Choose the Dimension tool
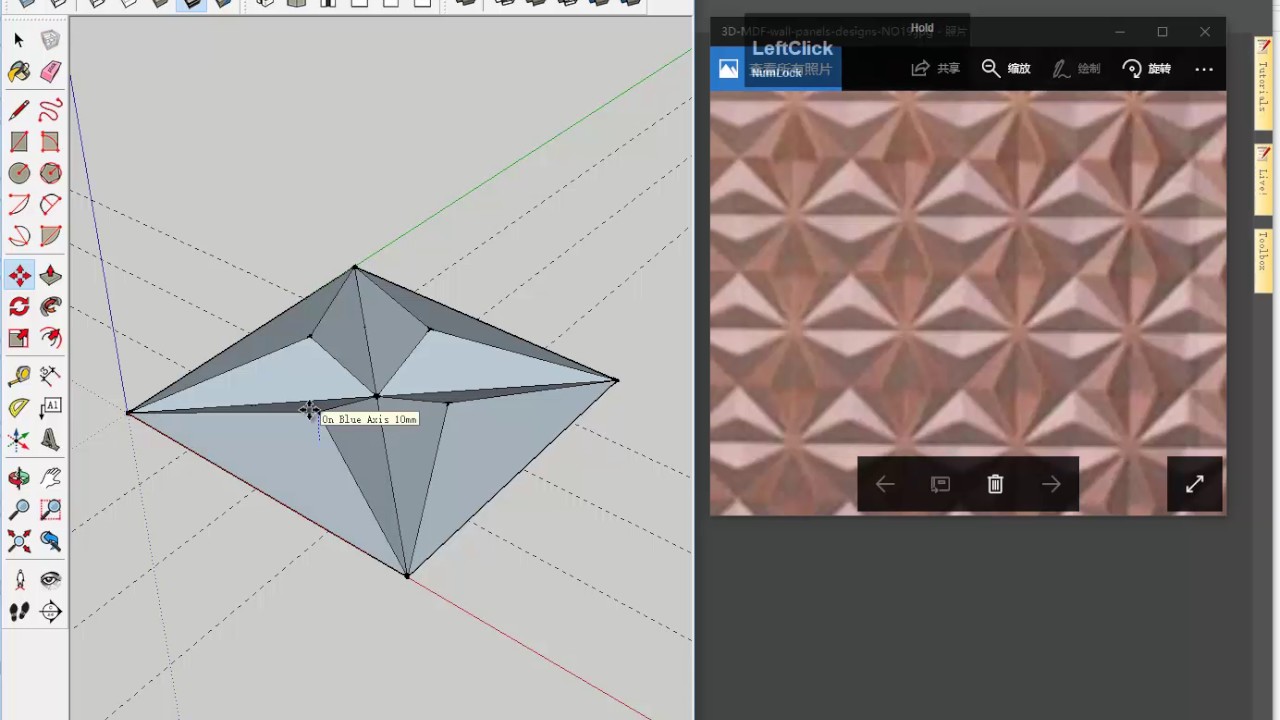The height and width of the screenshot is (720, 1280). click(x=51, y=376)
